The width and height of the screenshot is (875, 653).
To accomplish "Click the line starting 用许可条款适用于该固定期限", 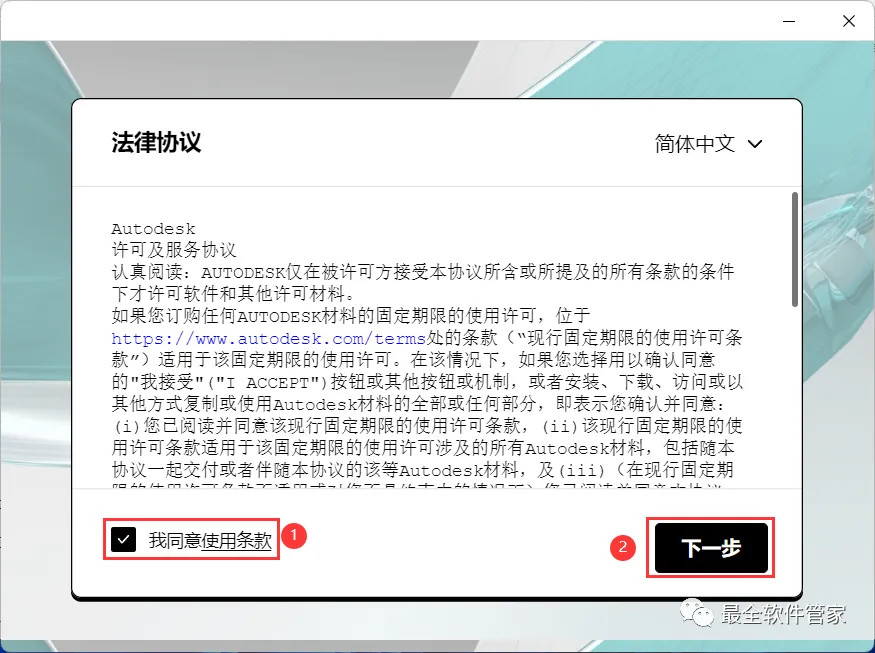I will [423, 448].
